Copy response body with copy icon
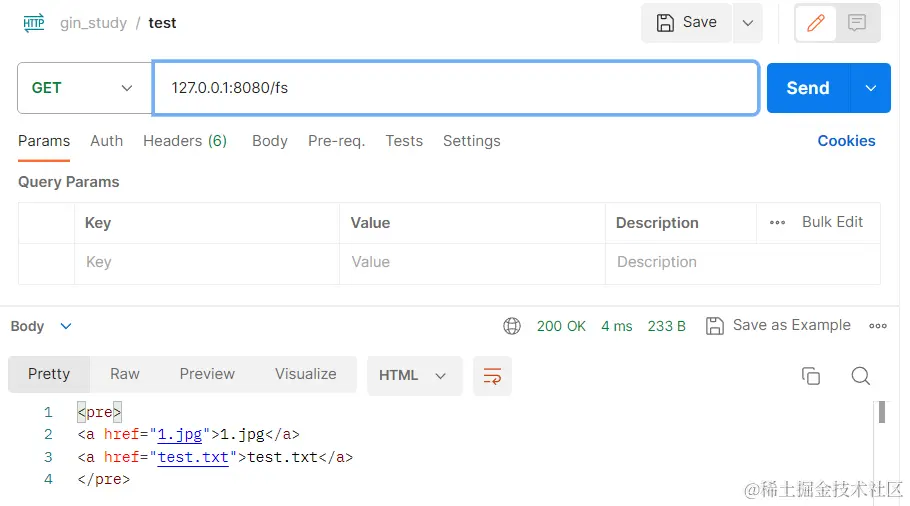Viewport: 910px width, 506px height. coord(811,376)
